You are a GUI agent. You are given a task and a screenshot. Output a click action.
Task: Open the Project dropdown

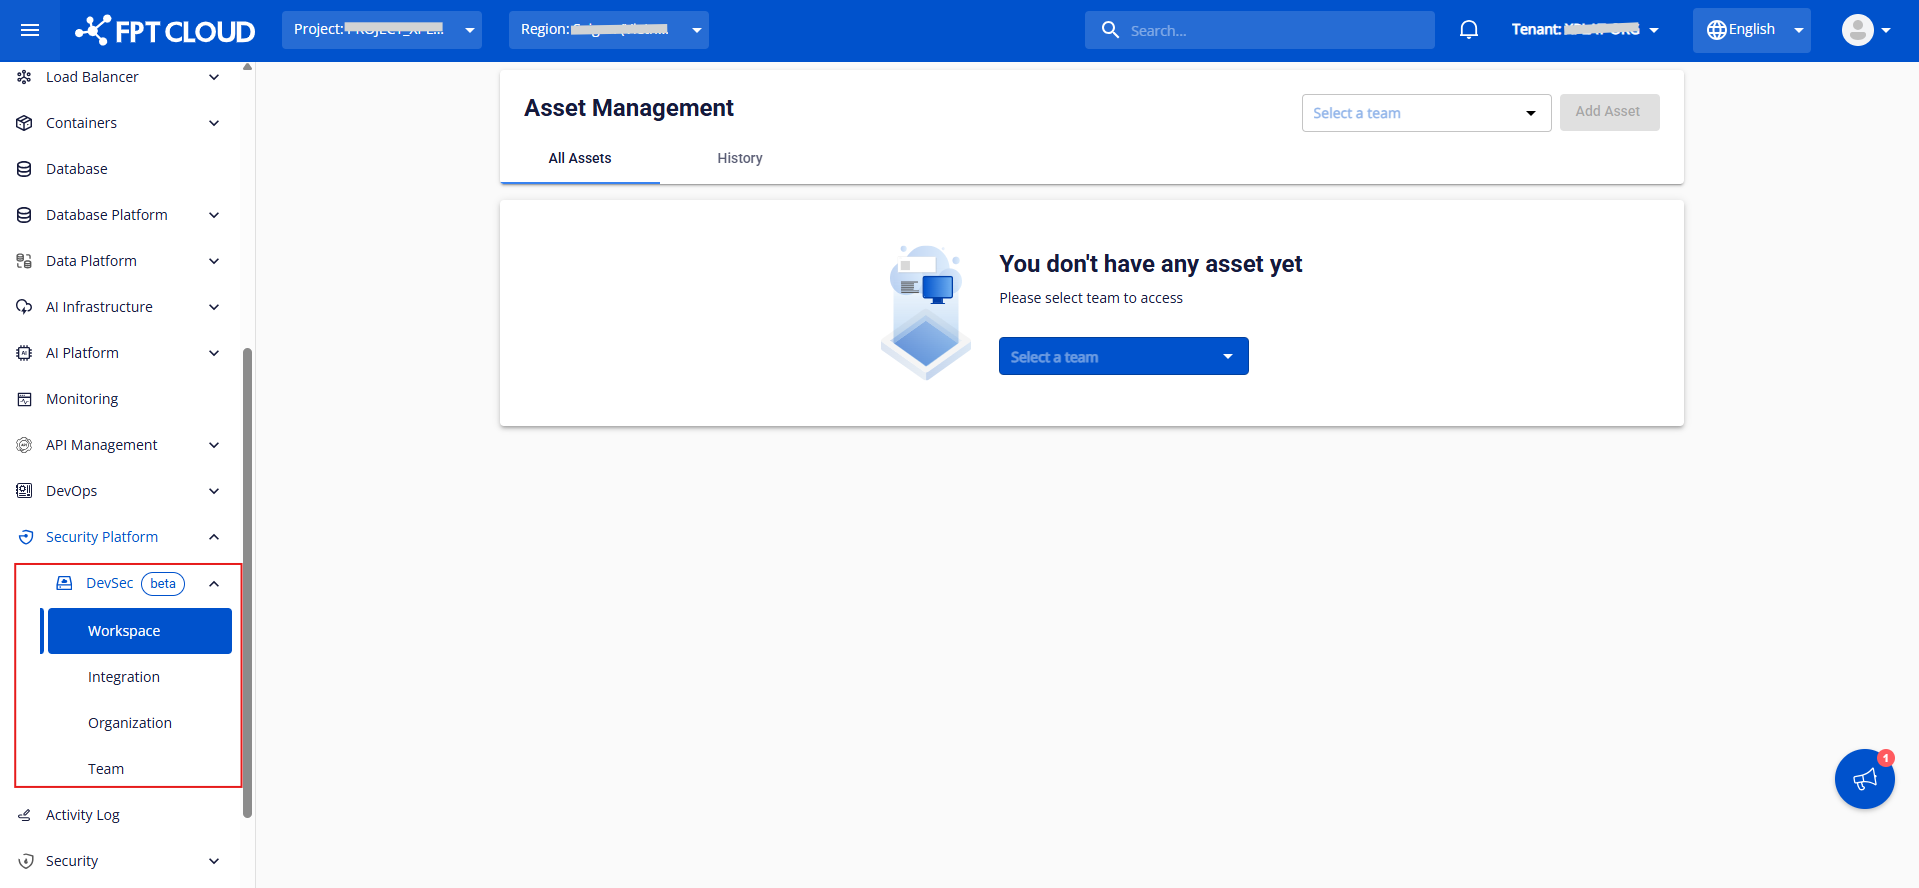click(x=382, y=30)
